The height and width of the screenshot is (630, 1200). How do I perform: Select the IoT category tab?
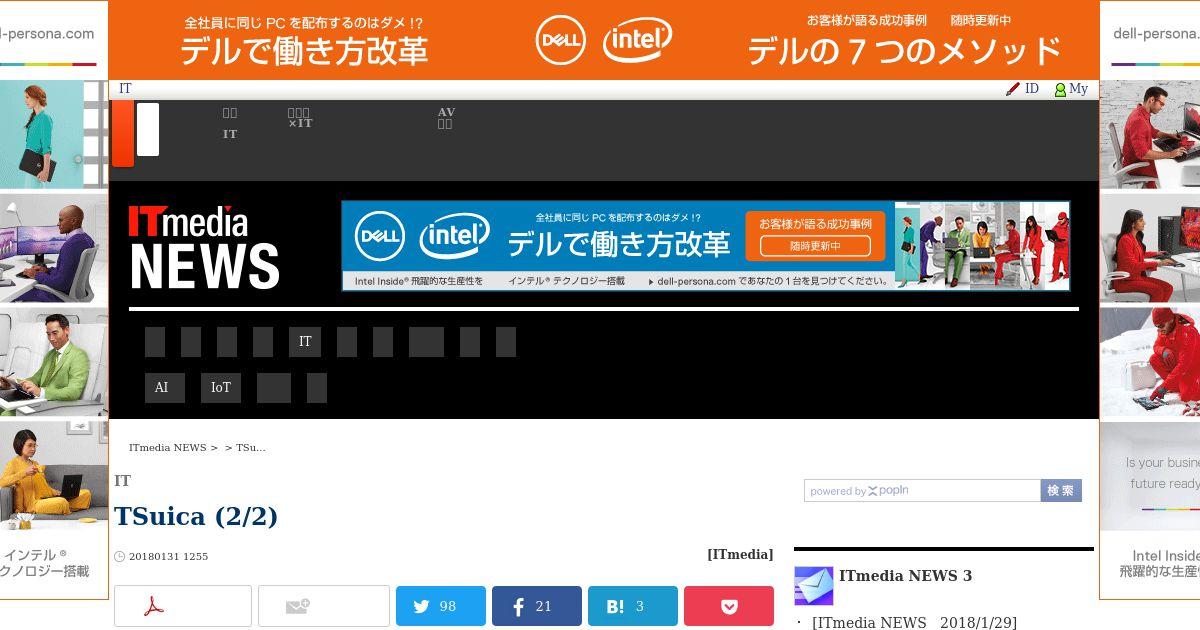click(221, 388)
